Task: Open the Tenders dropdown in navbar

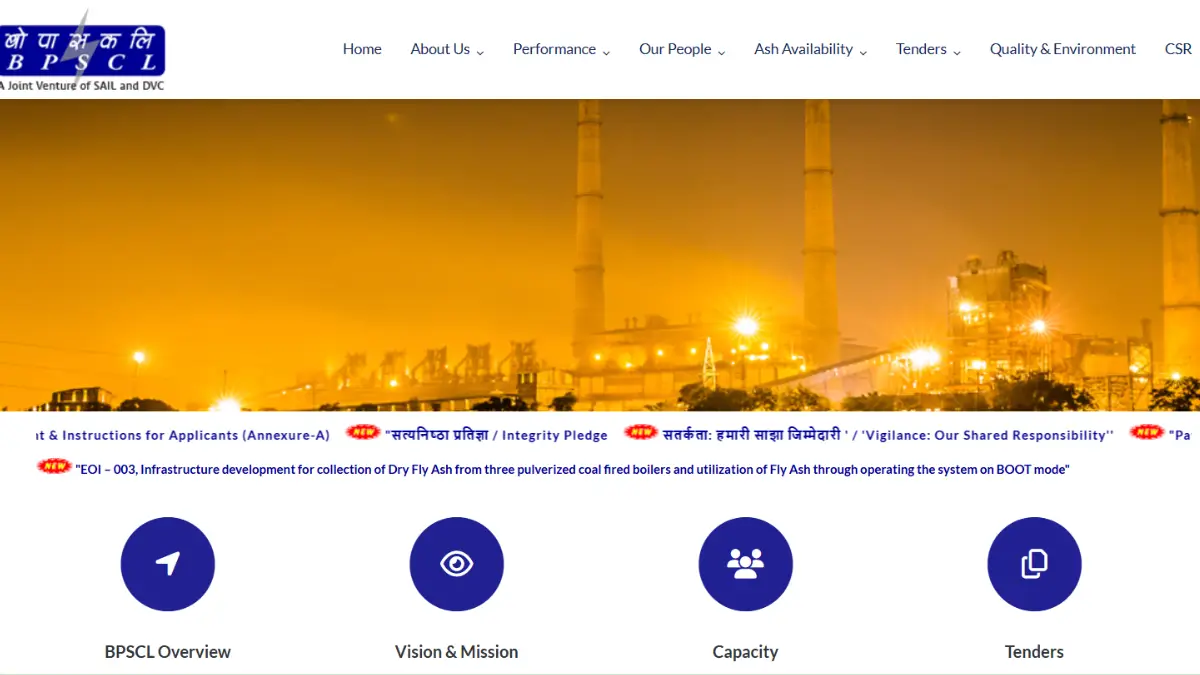Action: point(927,49)
